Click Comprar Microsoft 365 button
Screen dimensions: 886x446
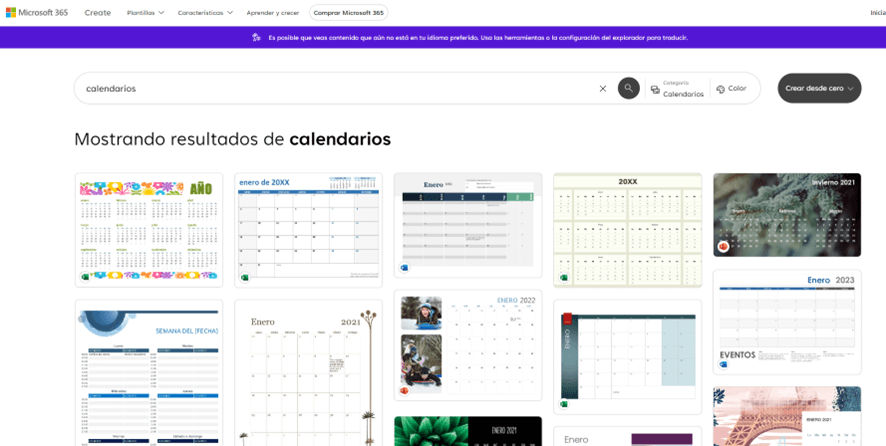coord(349,12)
